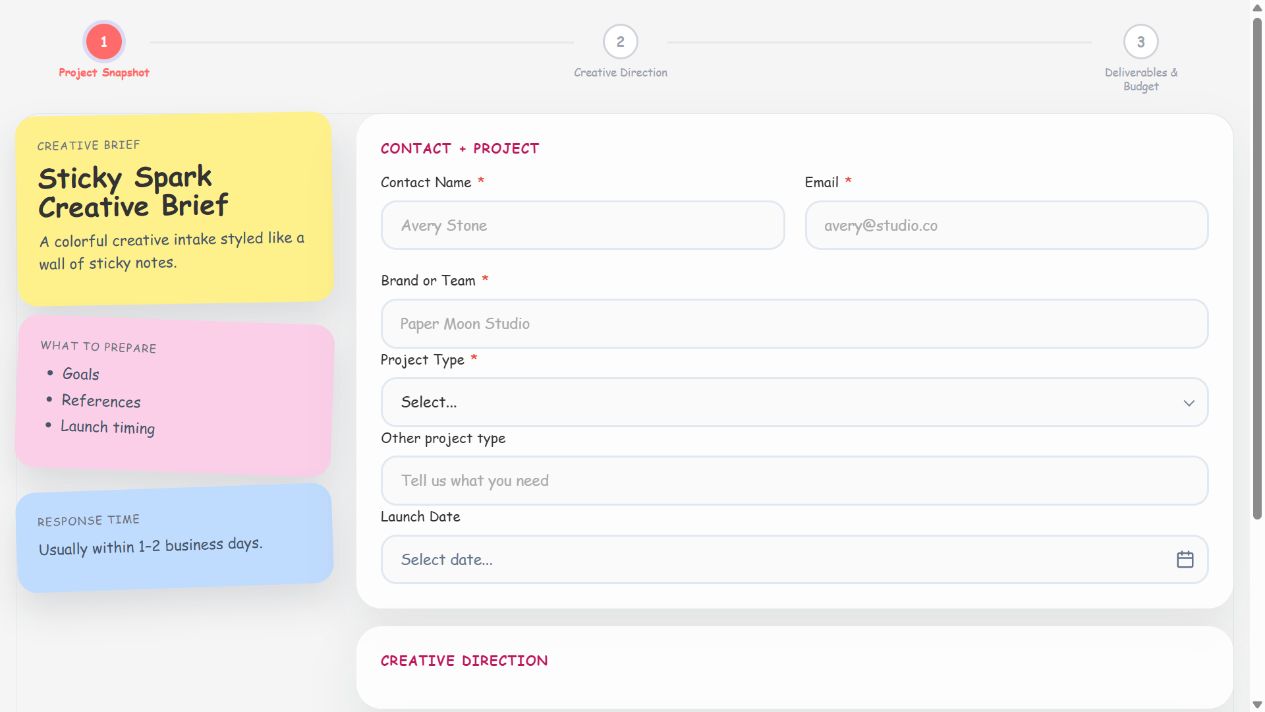This screenshot has height=712, width=1265.
Task: Click the Contact Name label
Action: (426, 182)
